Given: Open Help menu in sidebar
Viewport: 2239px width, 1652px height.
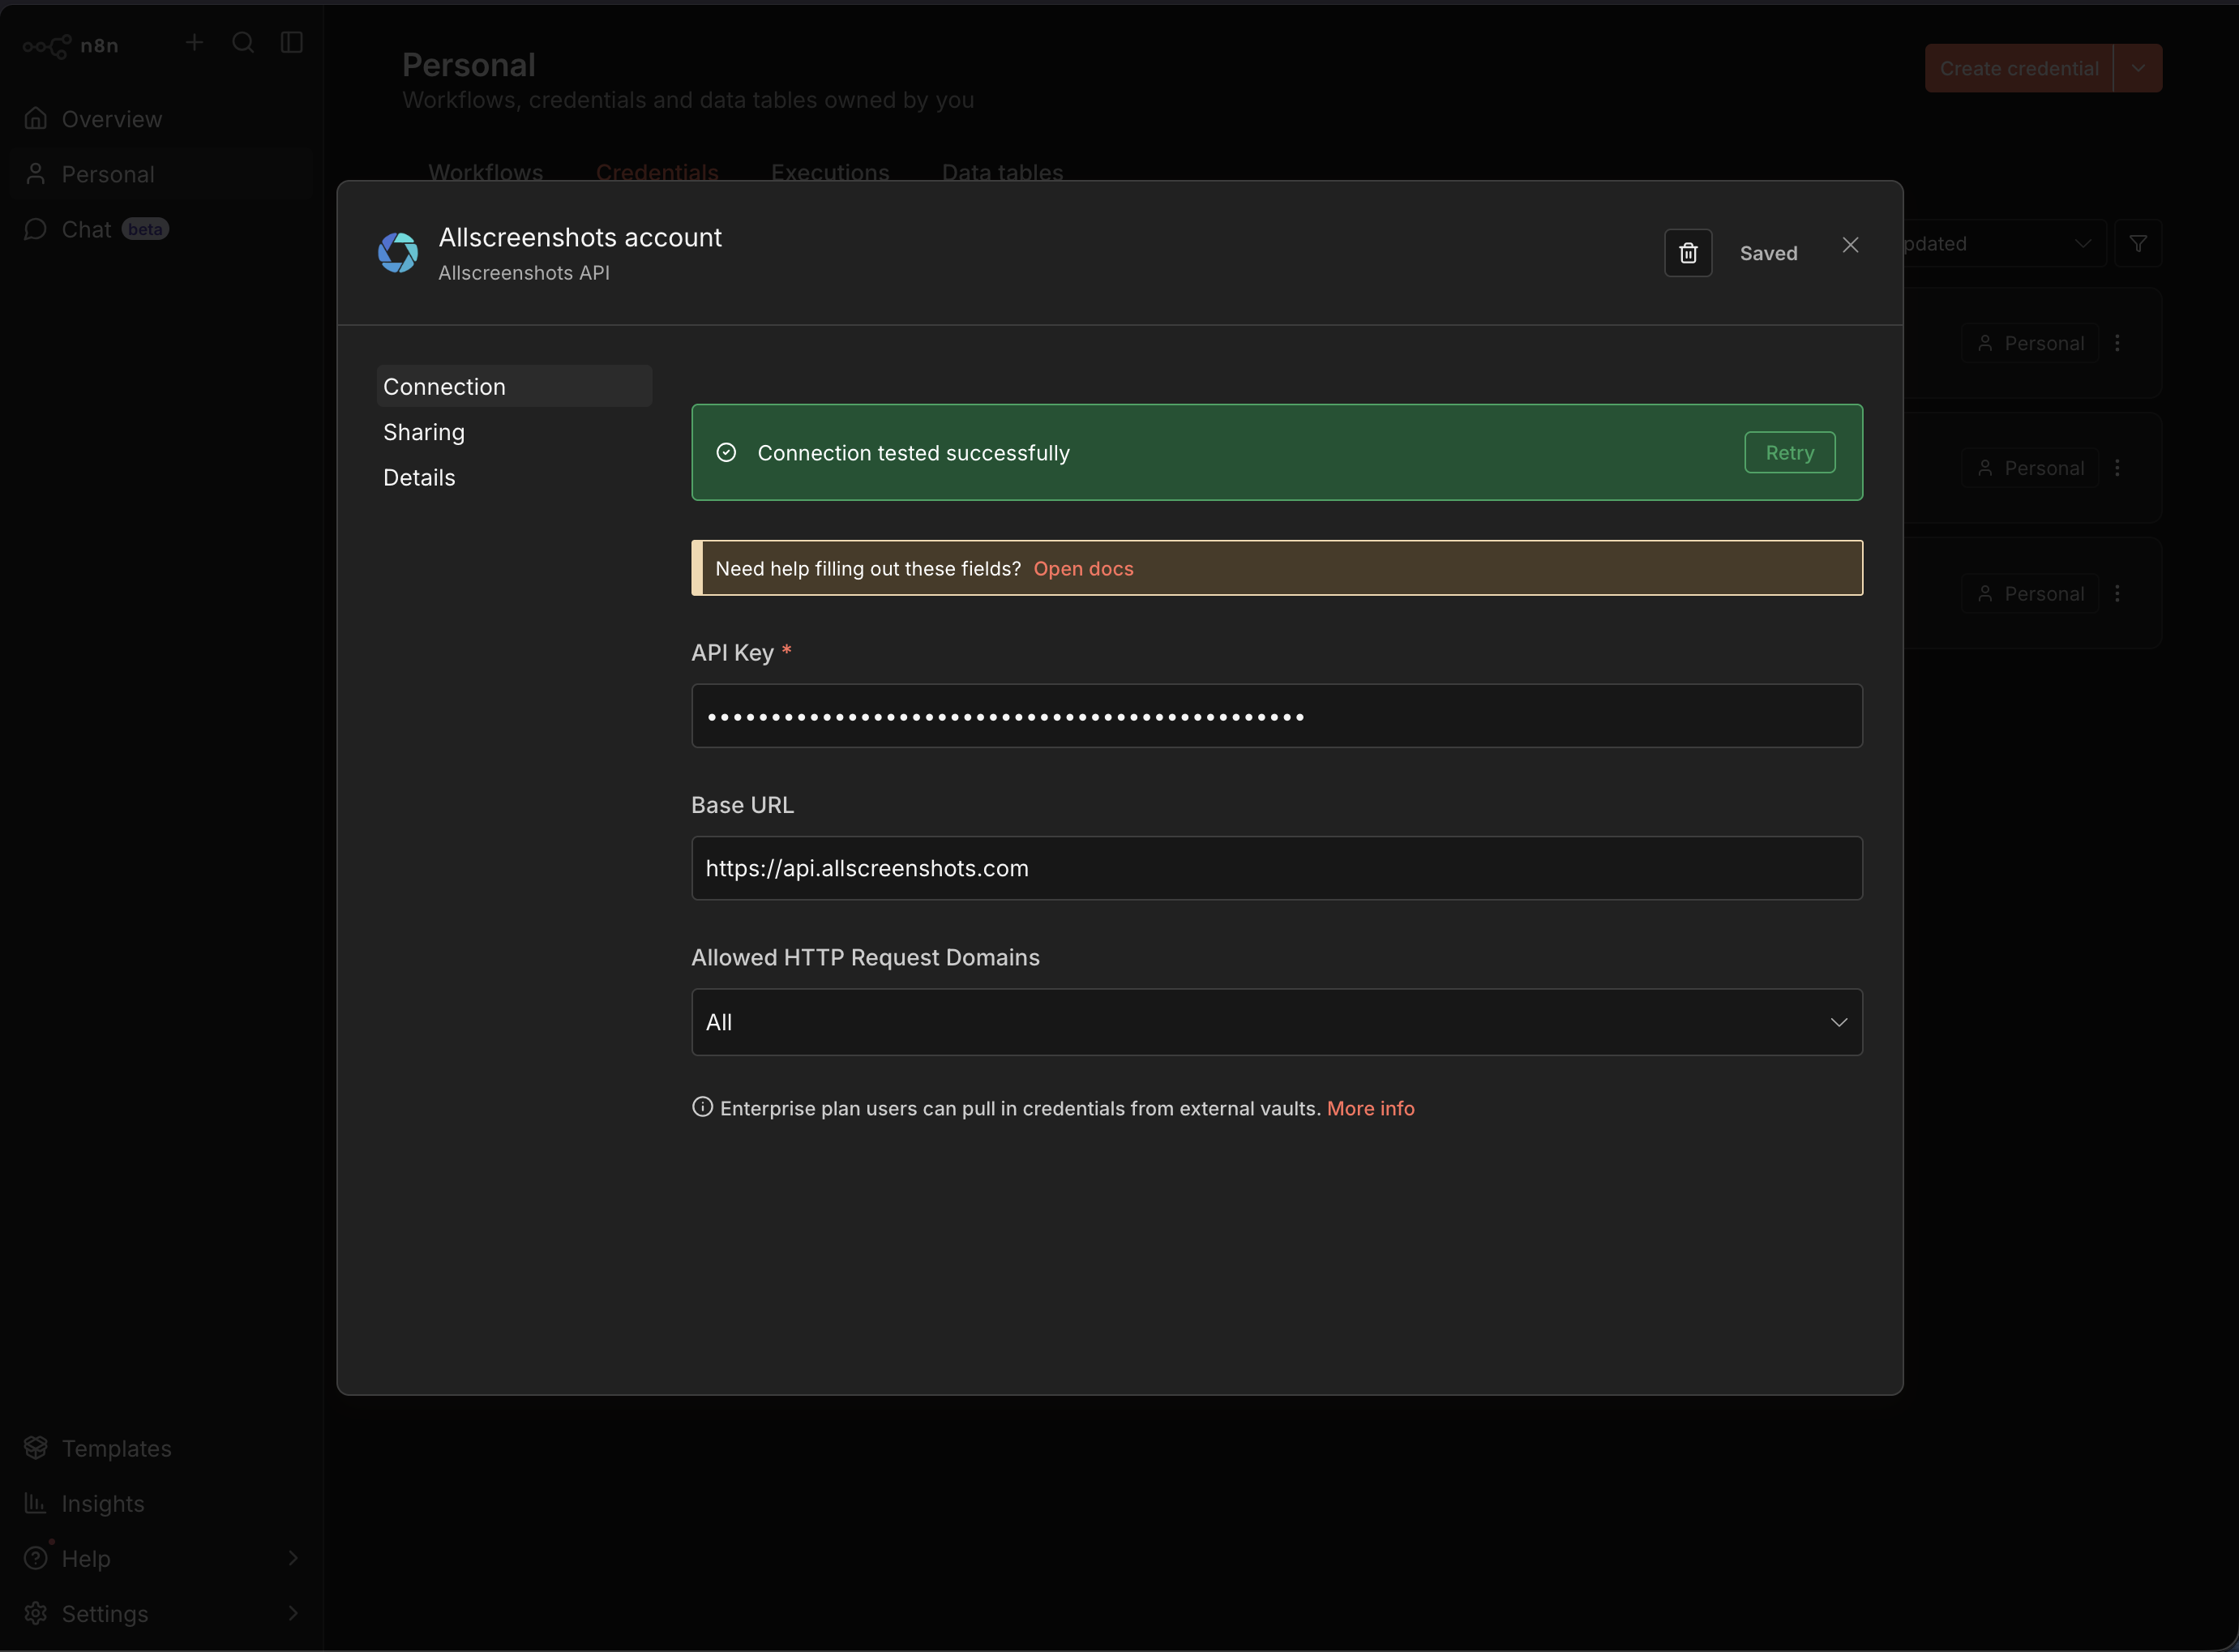Looking at the screenshot, I should pos(162,1558).
